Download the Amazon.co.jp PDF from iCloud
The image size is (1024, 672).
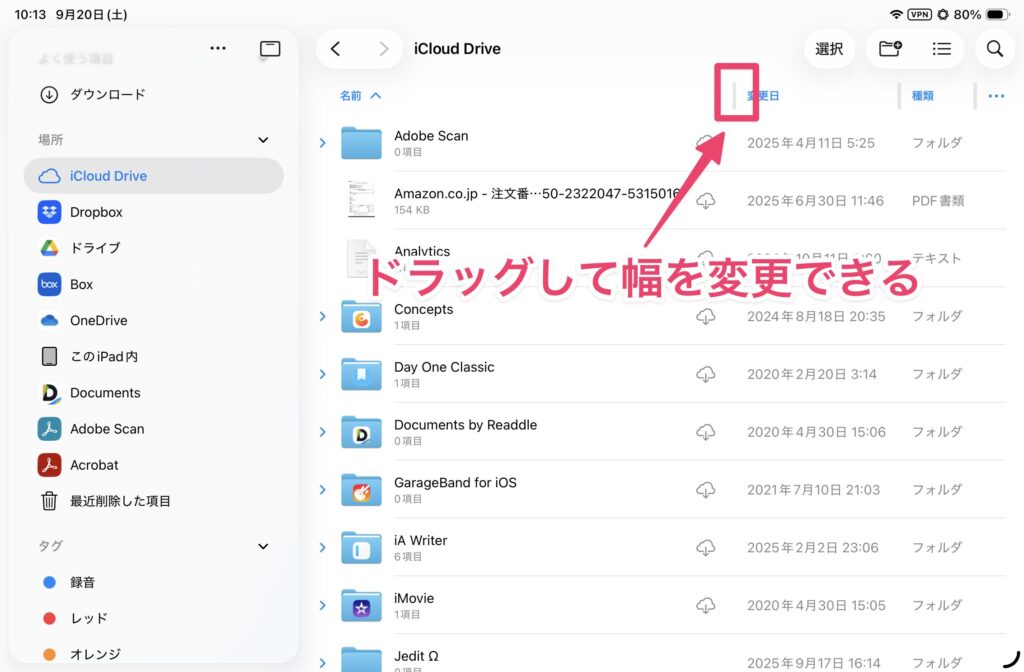point(705,201)
